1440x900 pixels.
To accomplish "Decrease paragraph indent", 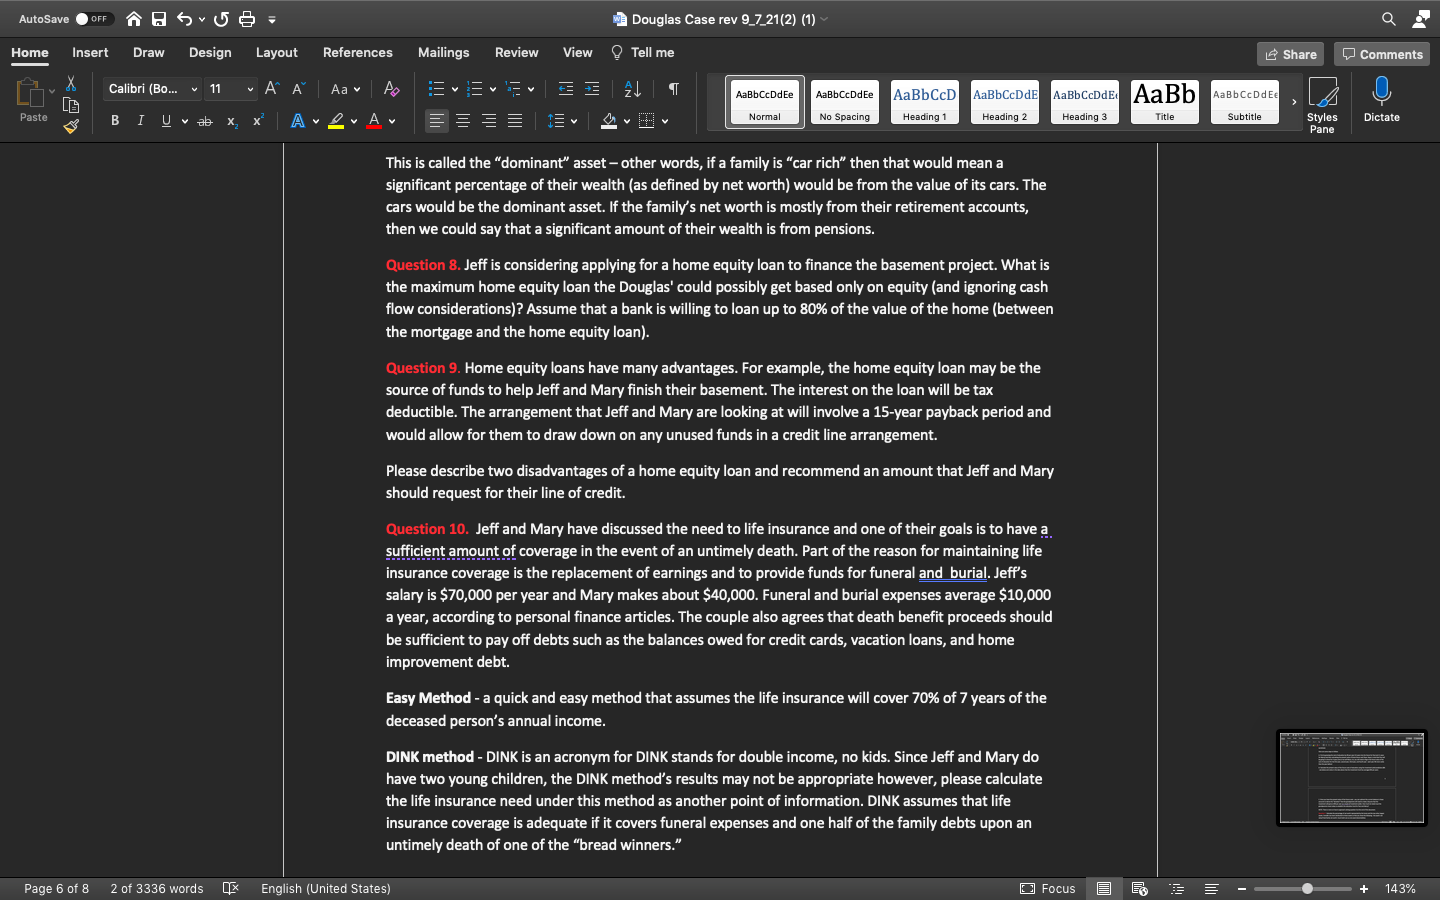I will (x=566, y=89).
